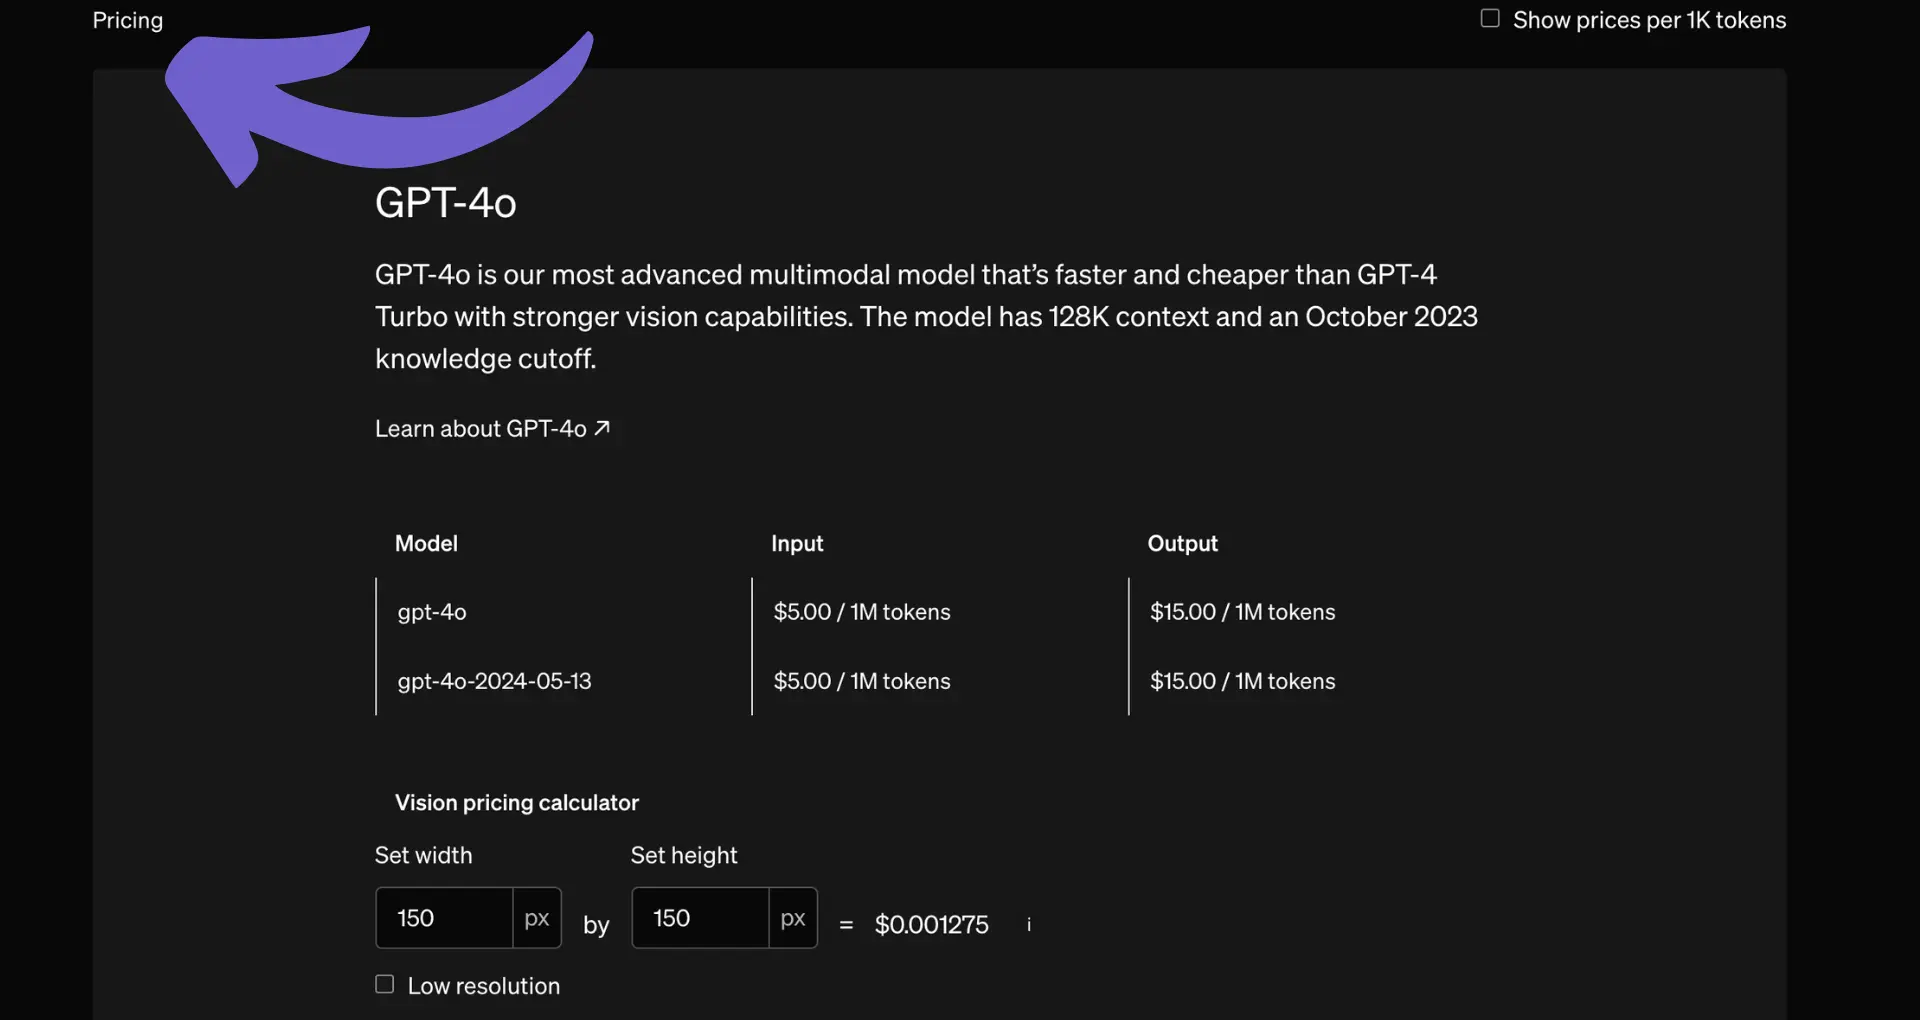Click the info icon beside $0.001275
The width and height of the screenshot is (1920, 1020).
[1029, 925]
